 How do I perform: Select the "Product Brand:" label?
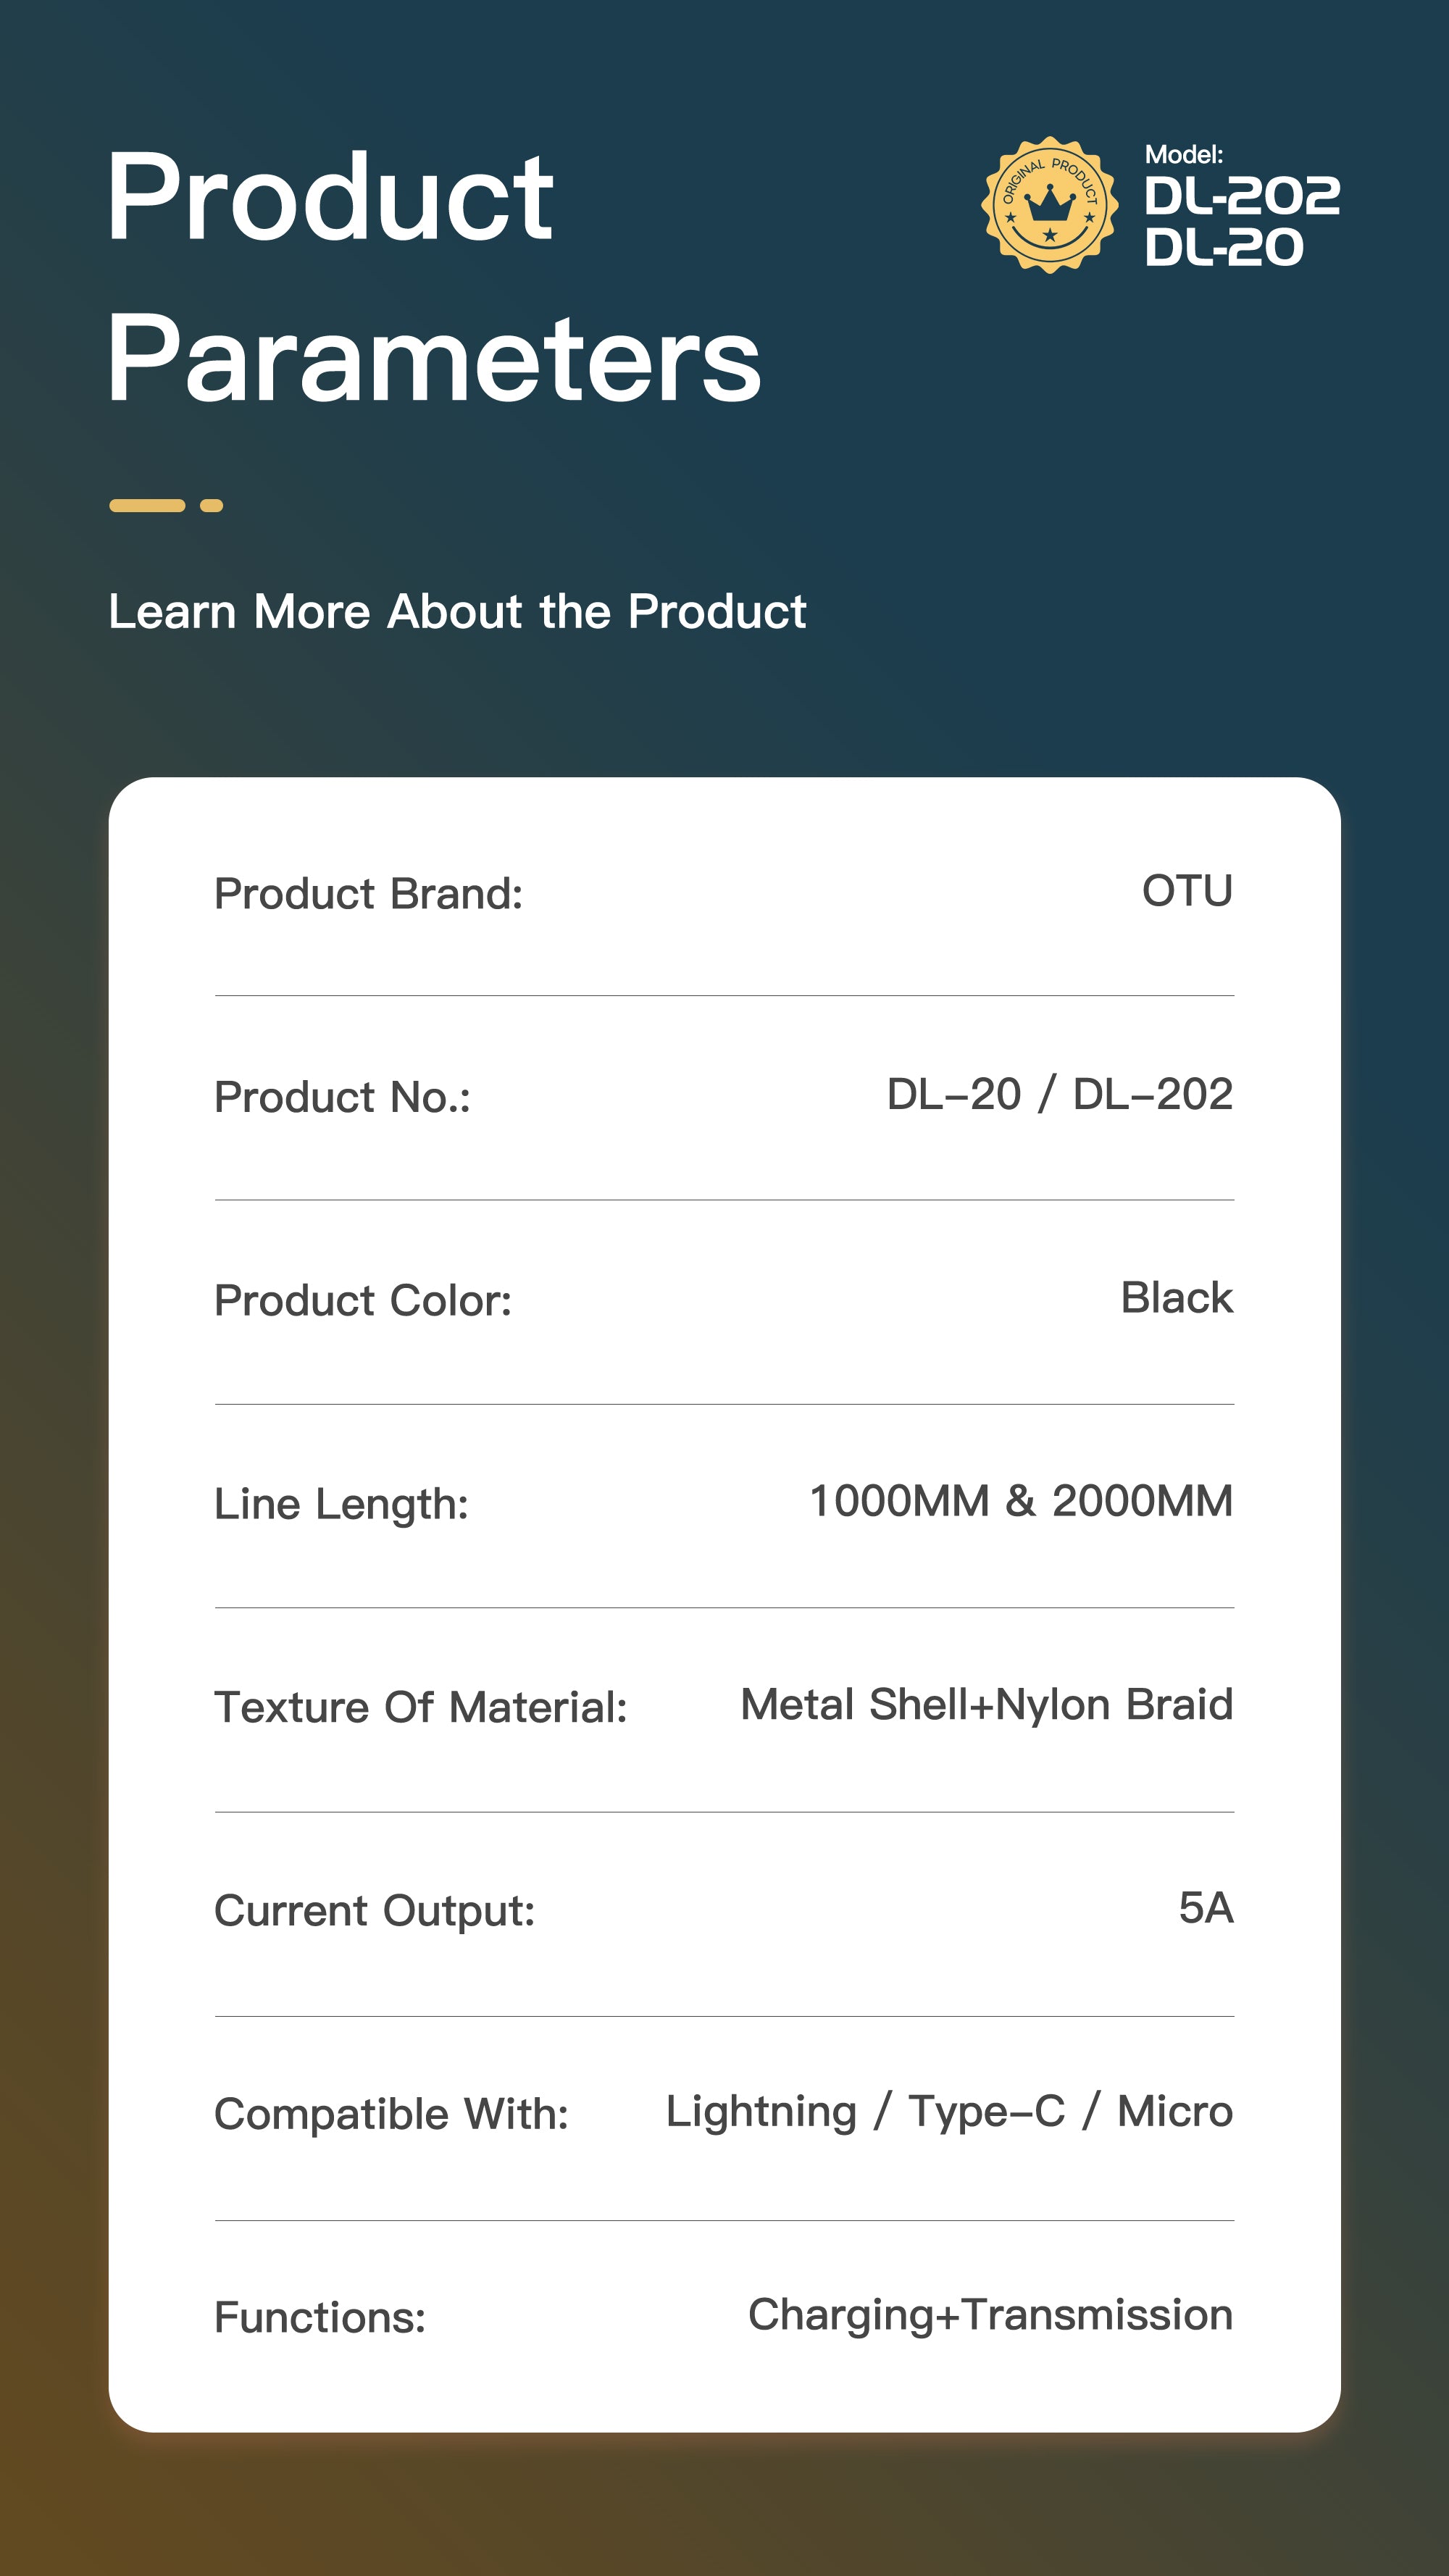point(368,894)
